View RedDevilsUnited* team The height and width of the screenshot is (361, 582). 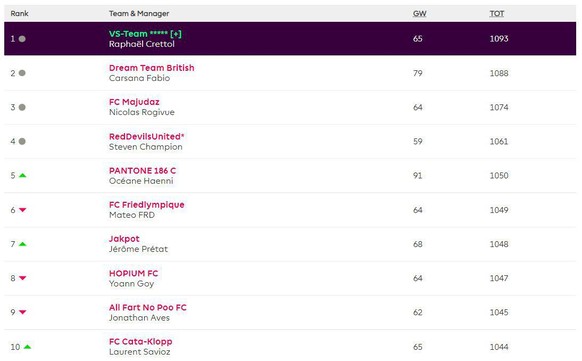click(x=147, y=136)
